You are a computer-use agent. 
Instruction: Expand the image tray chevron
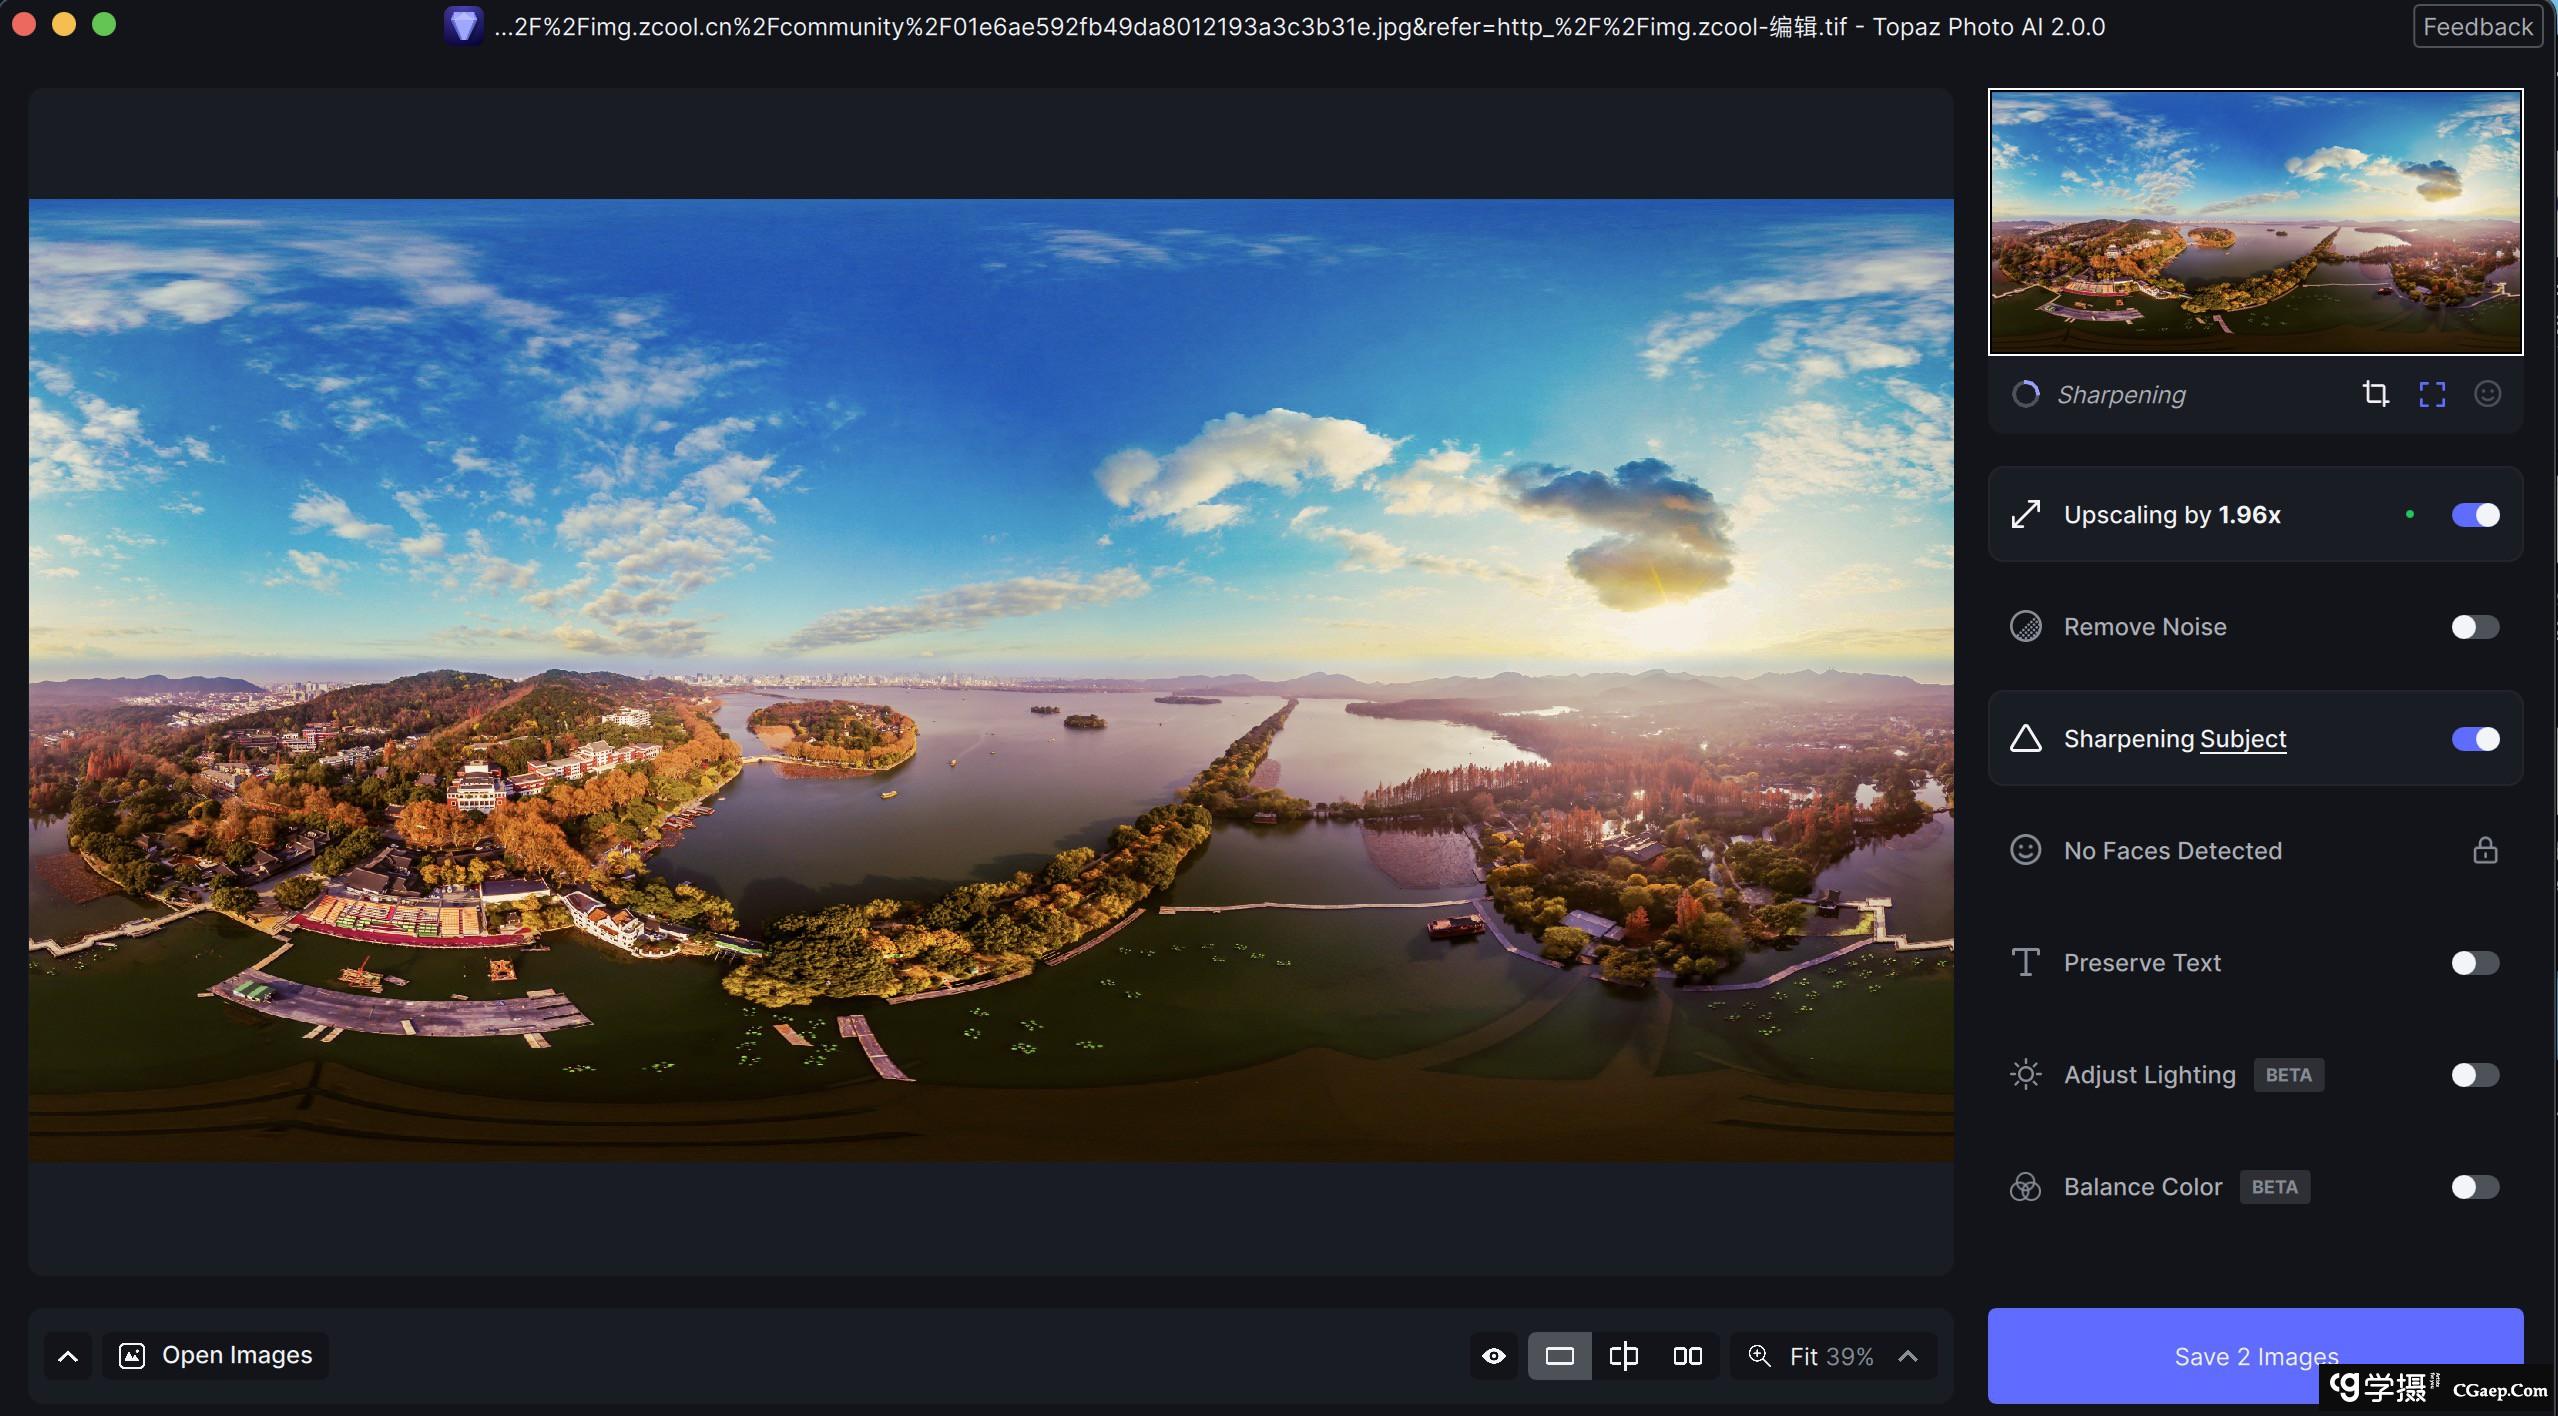click(x=68, y=1356)
